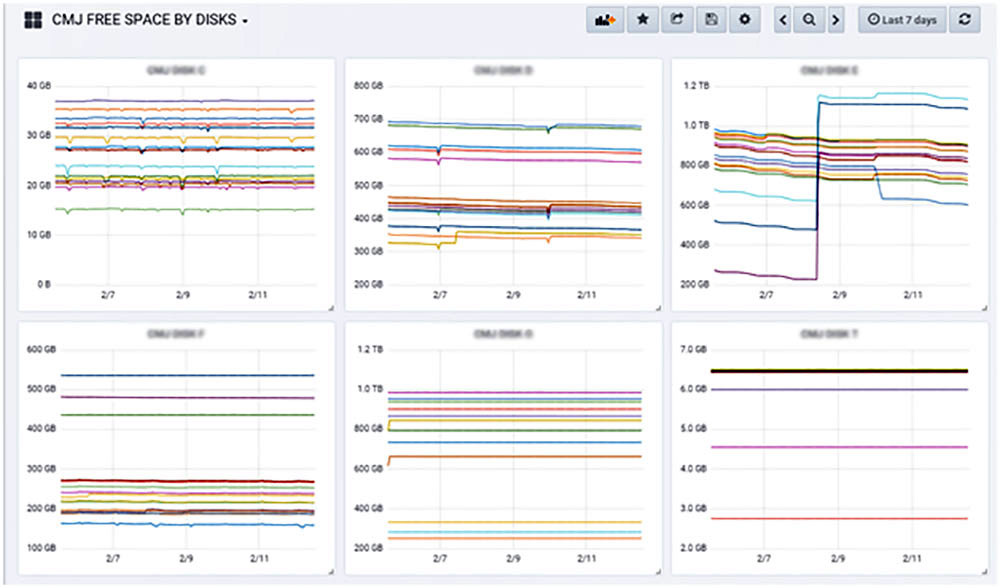Click the add panel chart icon
1000x588 pixels.
[605, 20]
